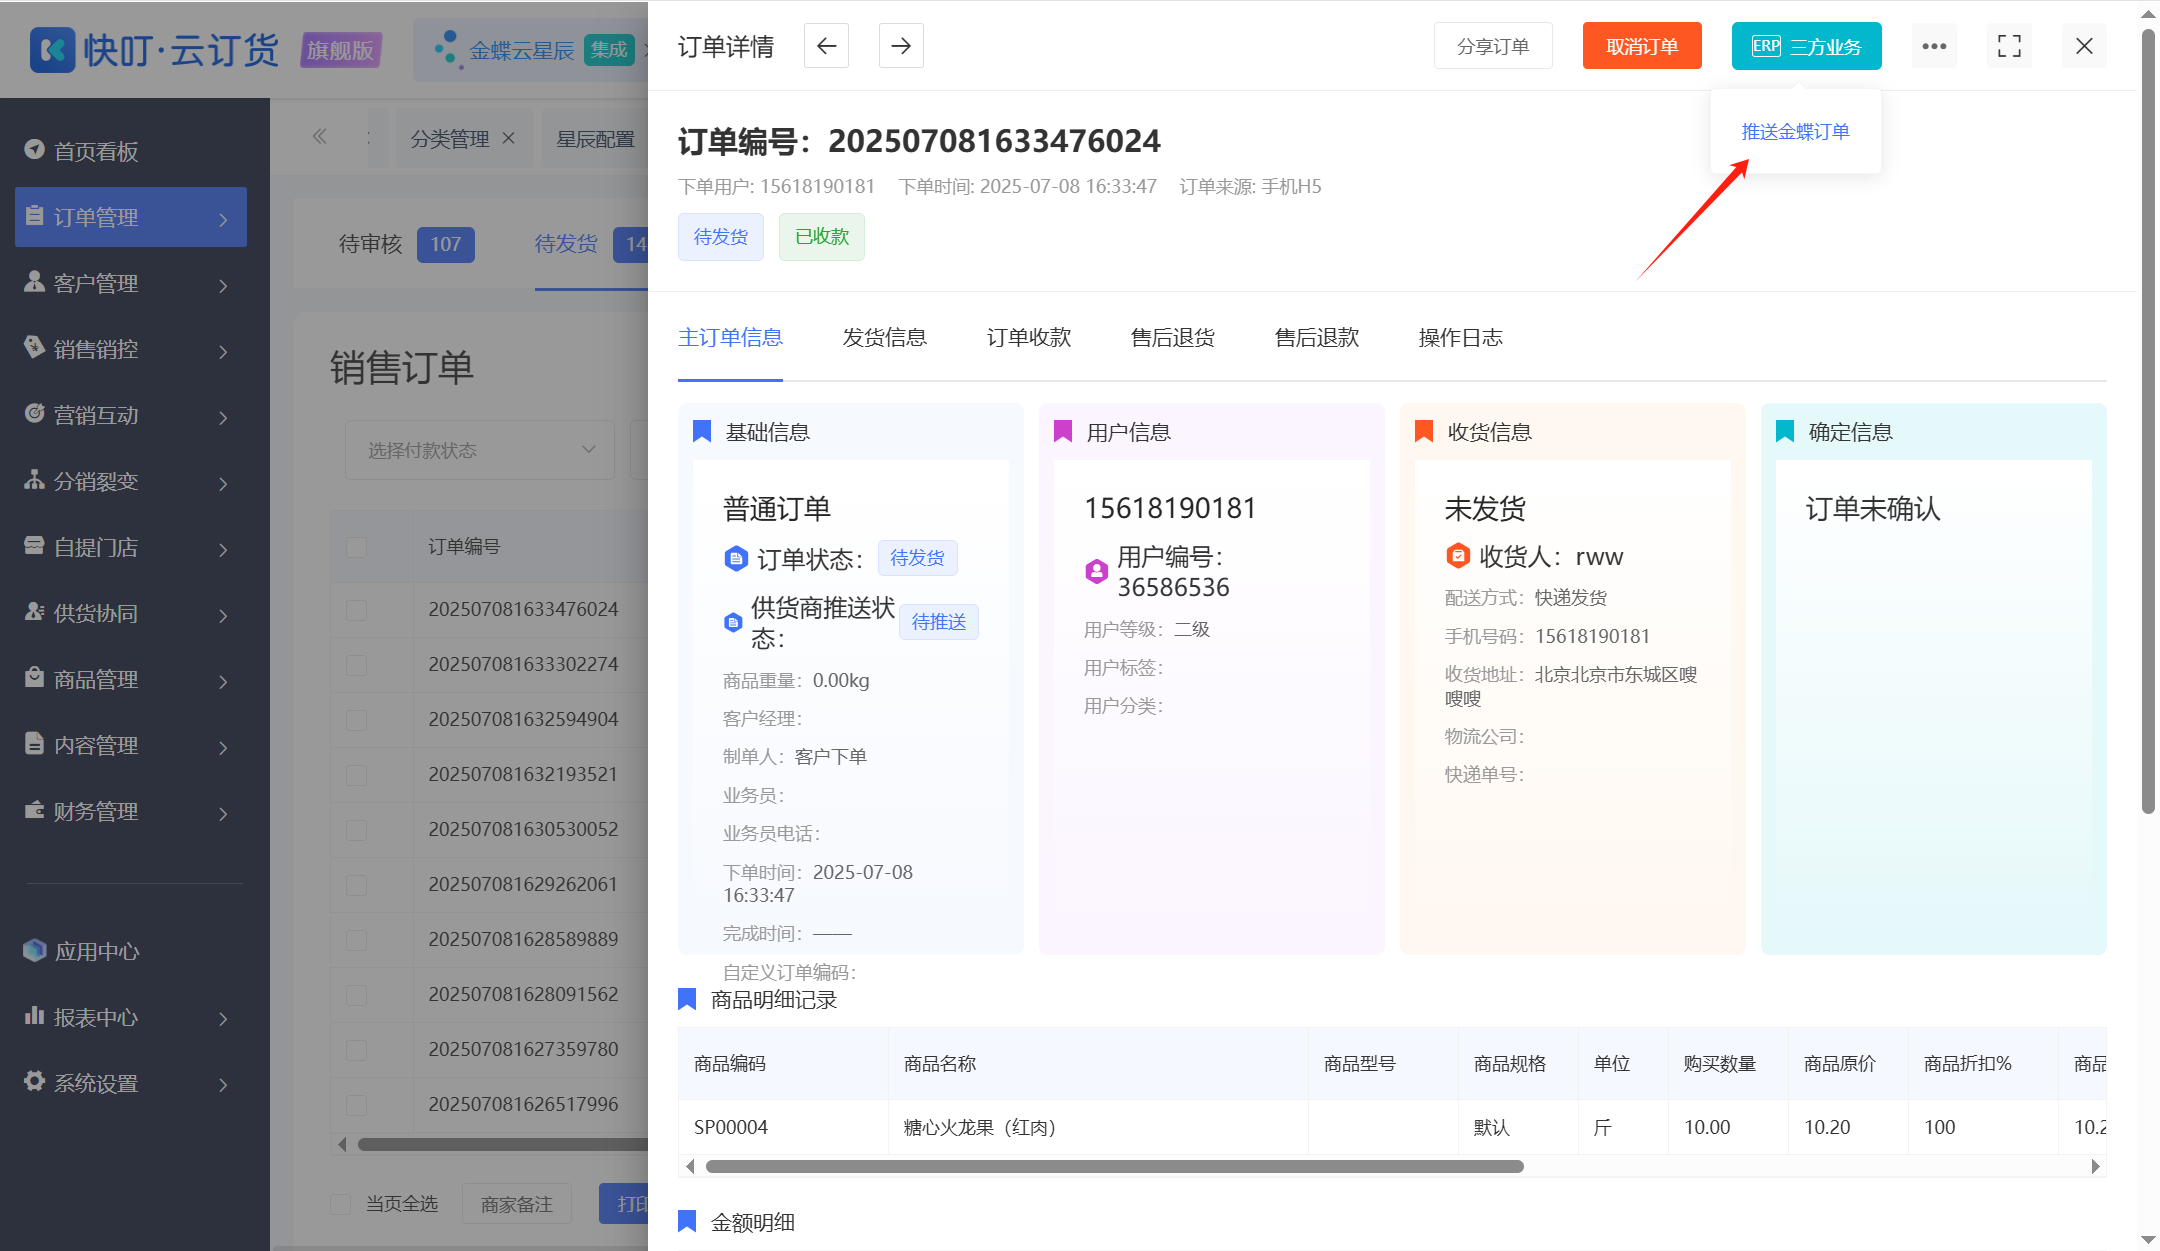
Task: Click the 商品管理 bag icon
Action: point(35,678)
